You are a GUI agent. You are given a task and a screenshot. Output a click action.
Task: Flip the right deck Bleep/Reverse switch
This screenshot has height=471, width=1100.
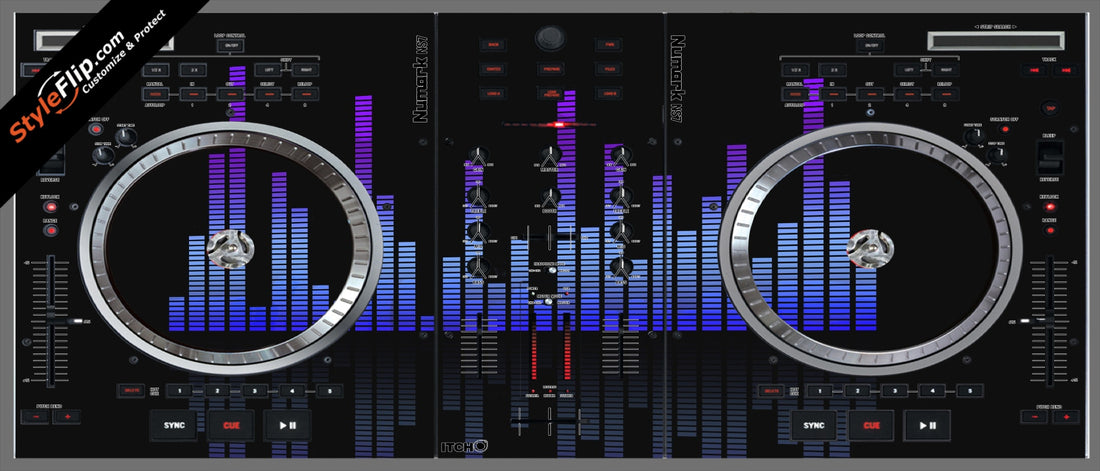[1050, 157]
